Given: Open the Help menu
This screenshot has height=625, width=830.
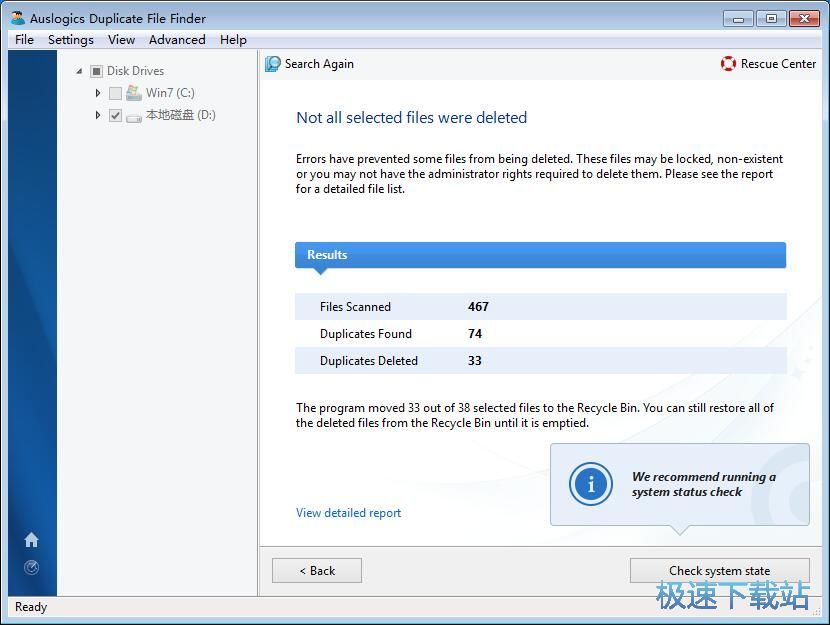Looking at the screenshot, I should click(x=233, y=40).
